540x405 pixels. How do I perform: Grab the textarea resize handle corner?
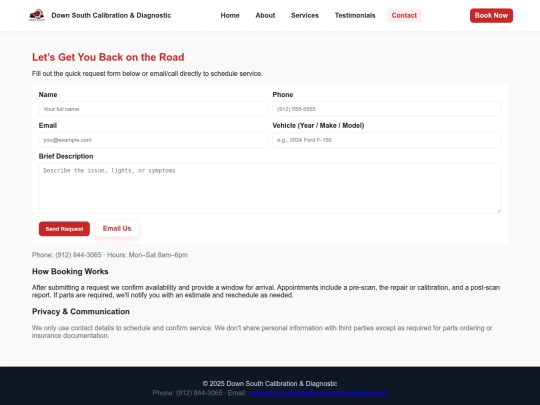[x=499, y=211]
